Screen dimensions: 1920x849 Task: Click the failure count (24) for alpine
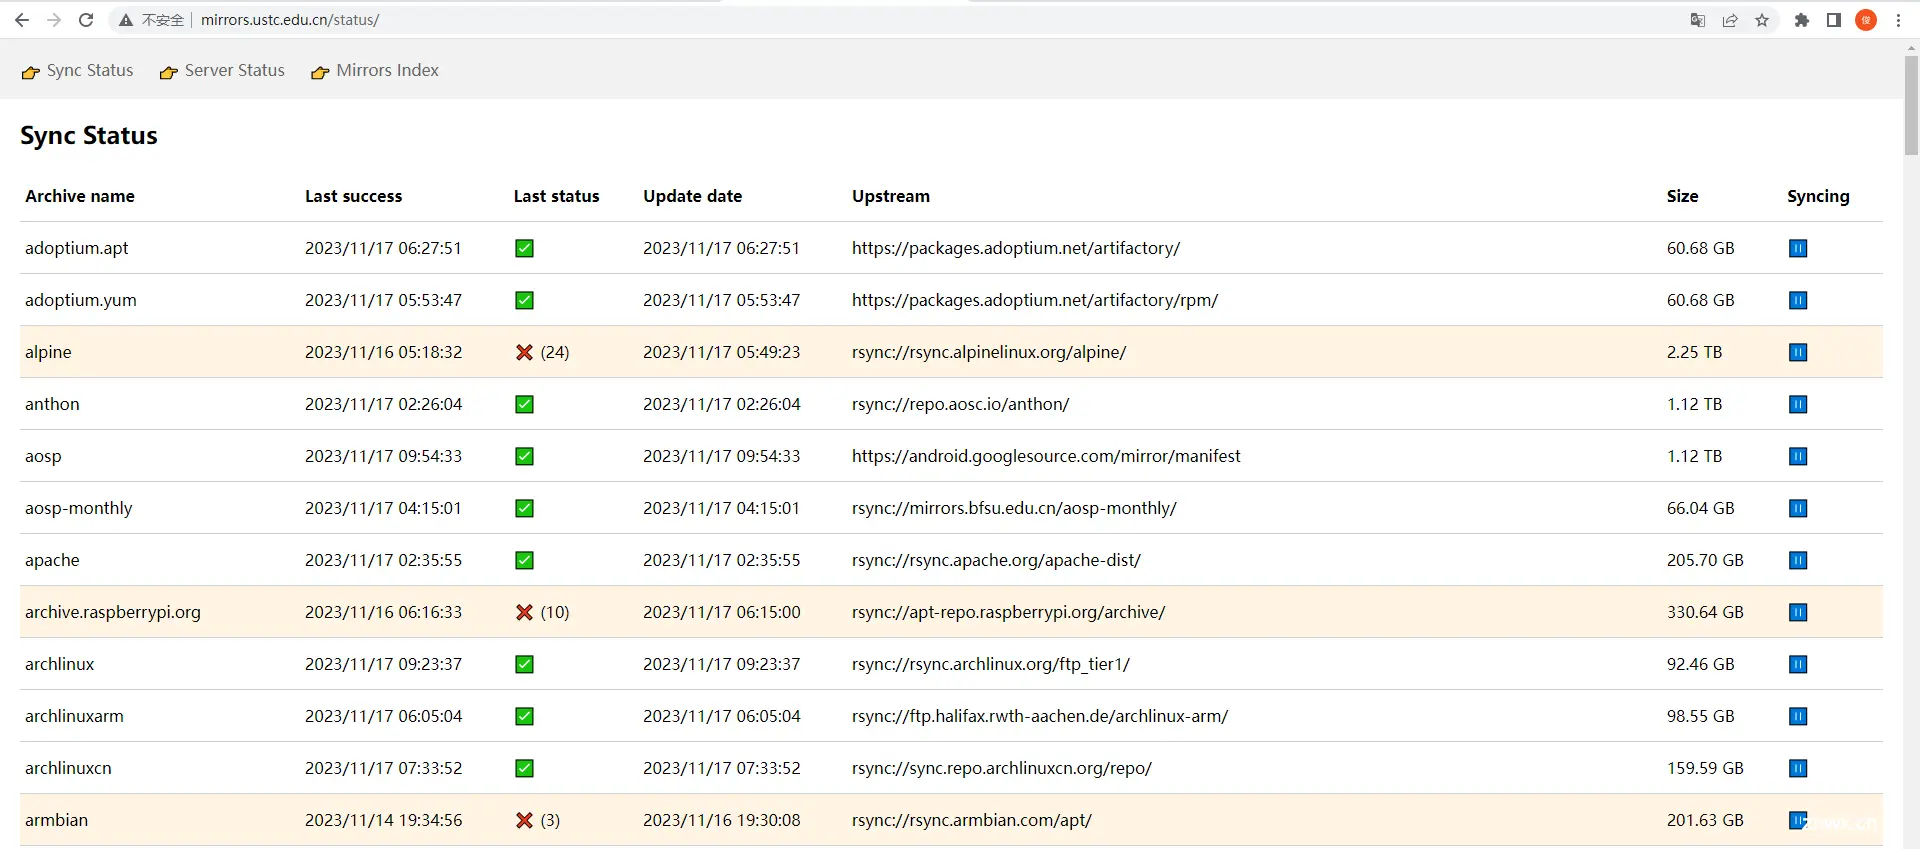point(555,352)
